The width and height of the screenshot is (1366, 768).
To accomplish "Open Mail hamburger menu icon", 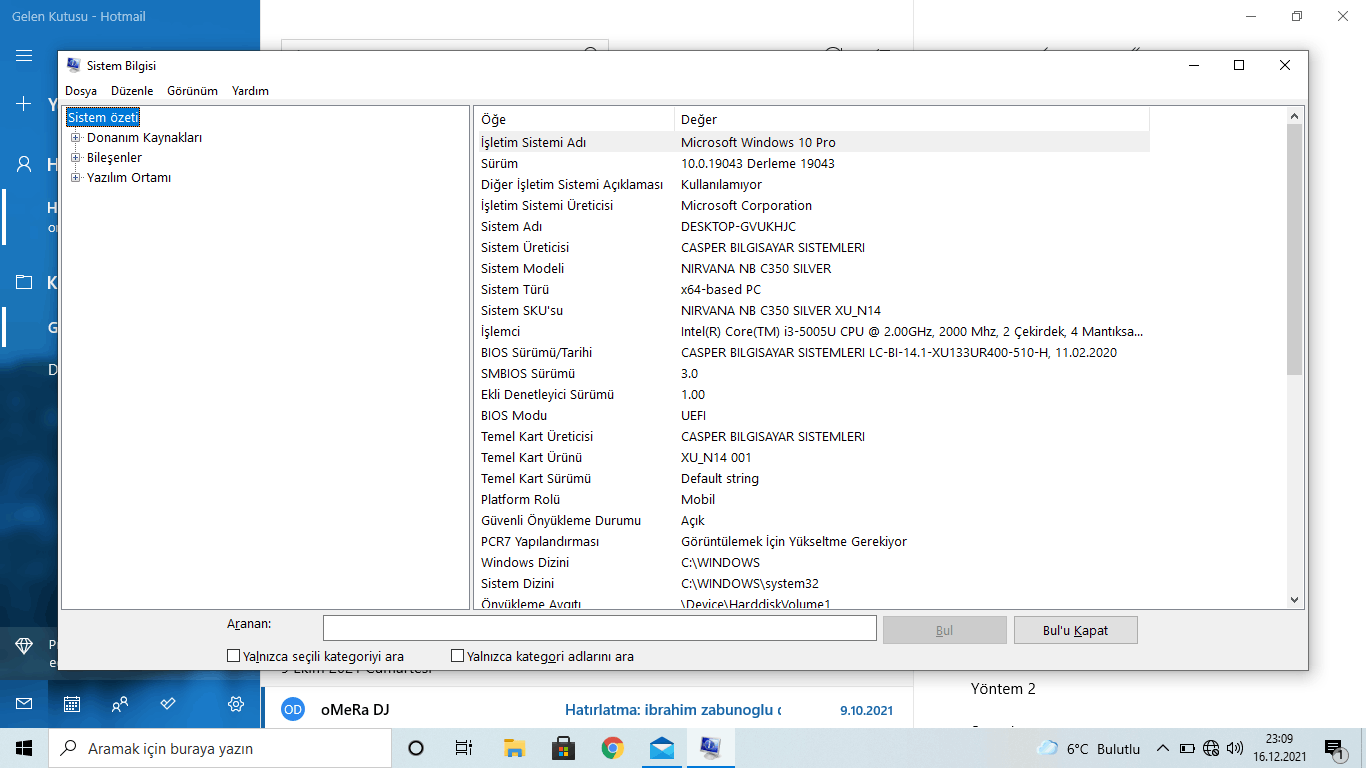I will click(x=24, y=56).
